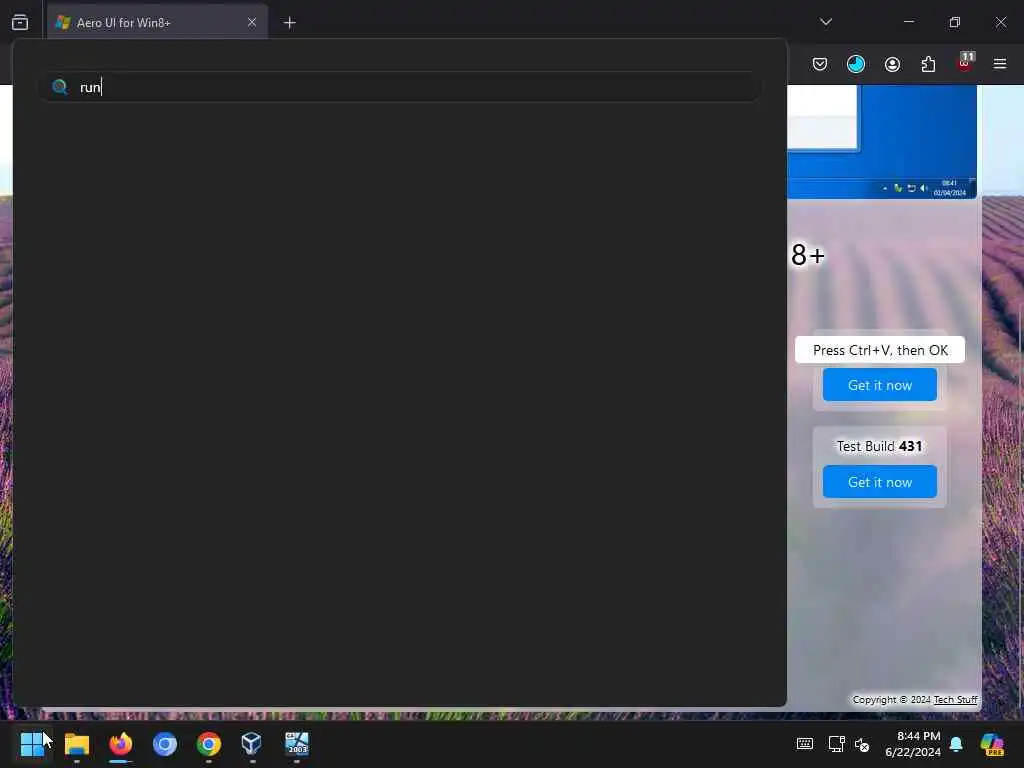This screenshot has height=768, width=1024.
Task: Launch Google Chrome from the taskbar
Action: (x=209, y=744)
